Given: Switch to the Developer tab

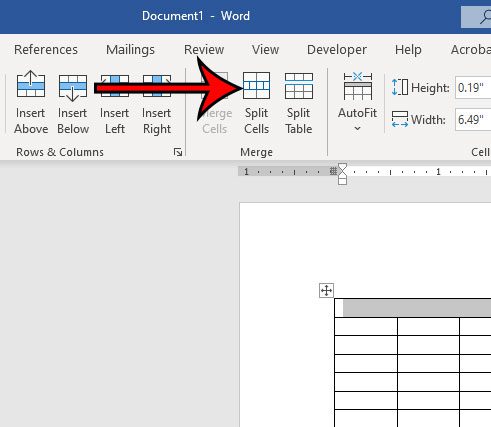Looking at the screenshot, I should 337,50.
